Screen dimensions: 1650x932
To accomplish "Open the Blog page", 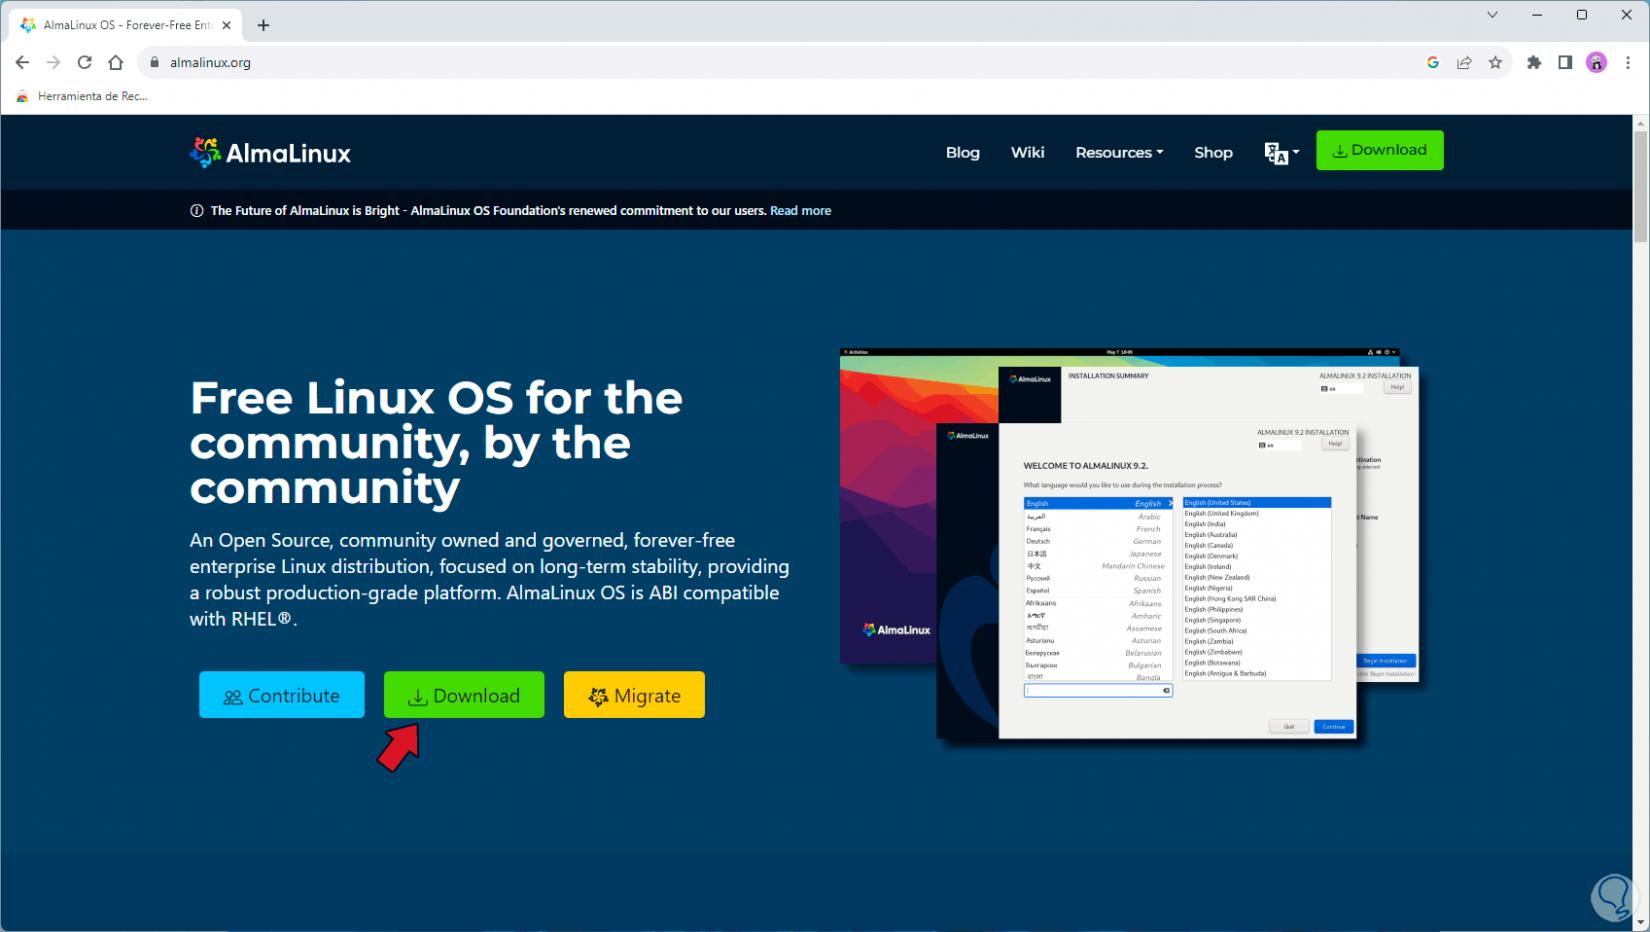I will pos(962,152).
